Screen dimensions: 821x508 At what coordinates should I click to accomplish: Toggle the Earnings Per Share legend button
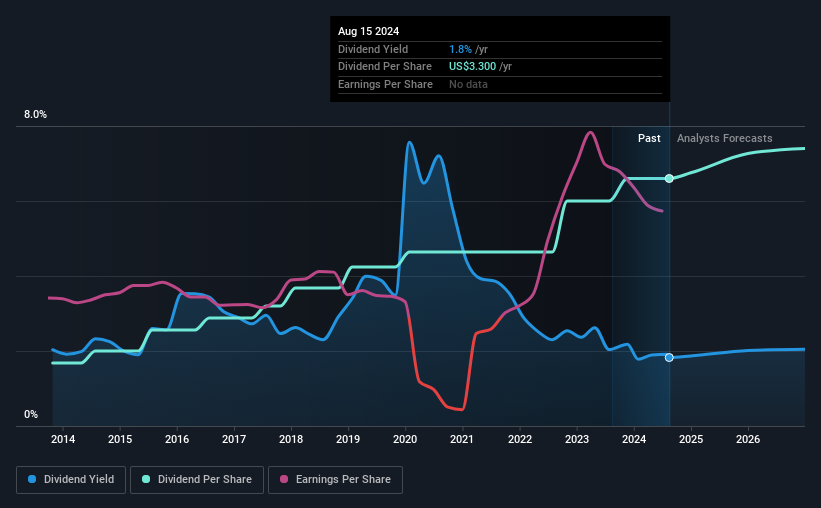[x=335, y=480]
